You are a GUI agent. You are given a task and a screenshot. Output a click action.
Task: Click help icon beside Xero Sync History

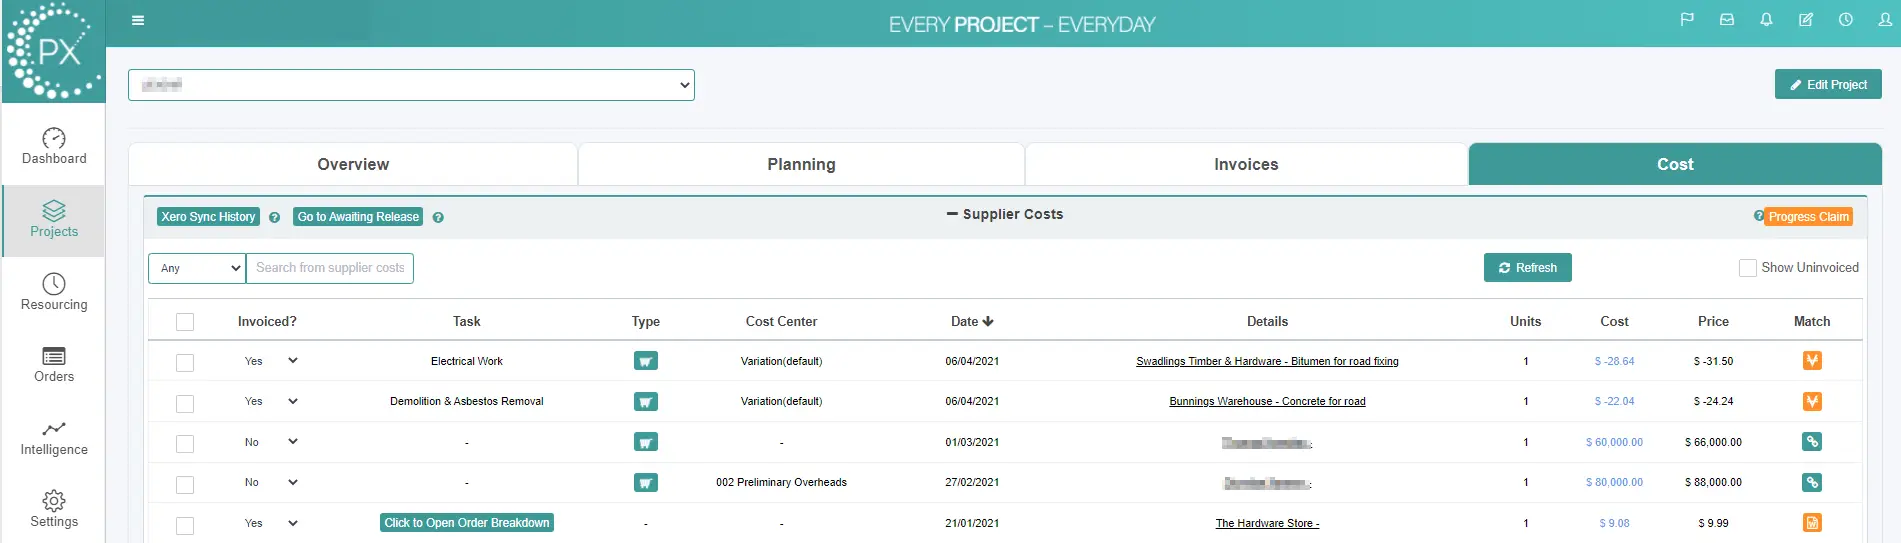point(274,217)
